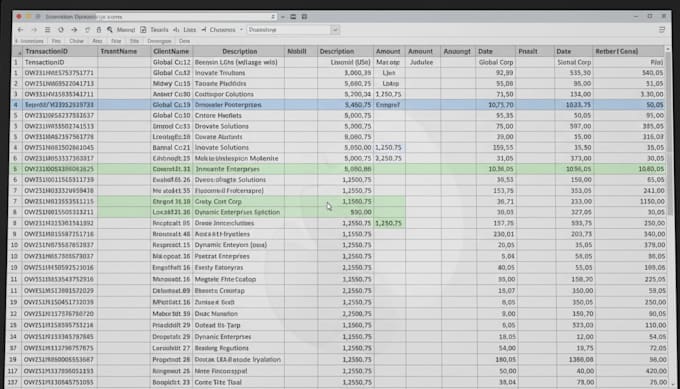Click row header number 117
Image resolution: width=680 pixels, height=389 pixels.
[x=13, y=371]
